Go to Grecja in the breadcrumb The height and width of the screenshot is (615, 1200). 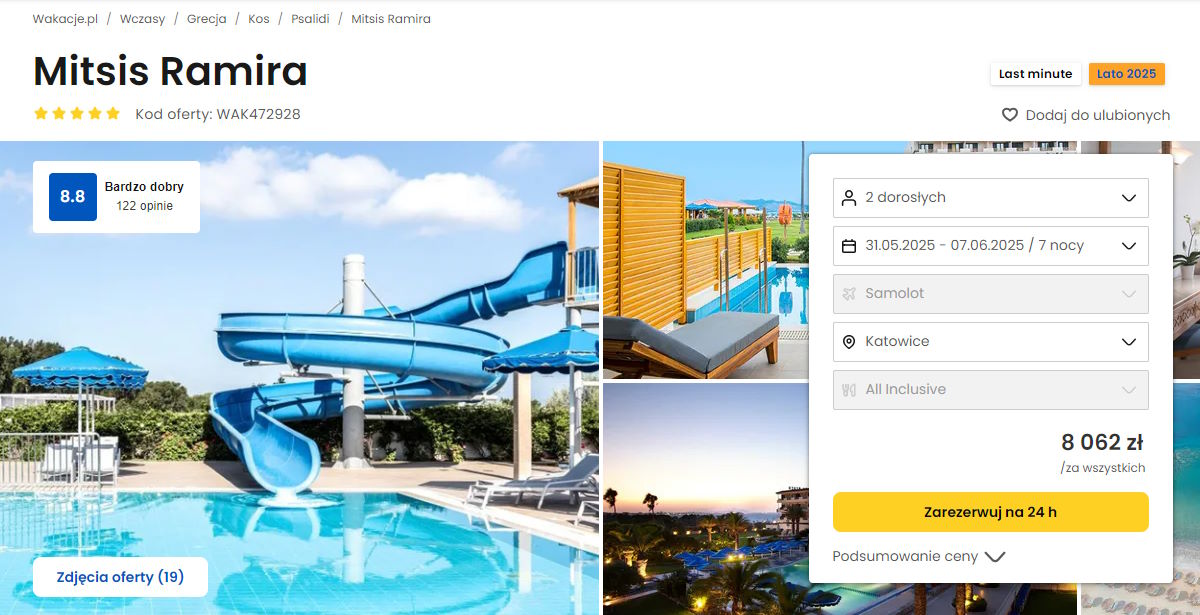click(206, 19)
